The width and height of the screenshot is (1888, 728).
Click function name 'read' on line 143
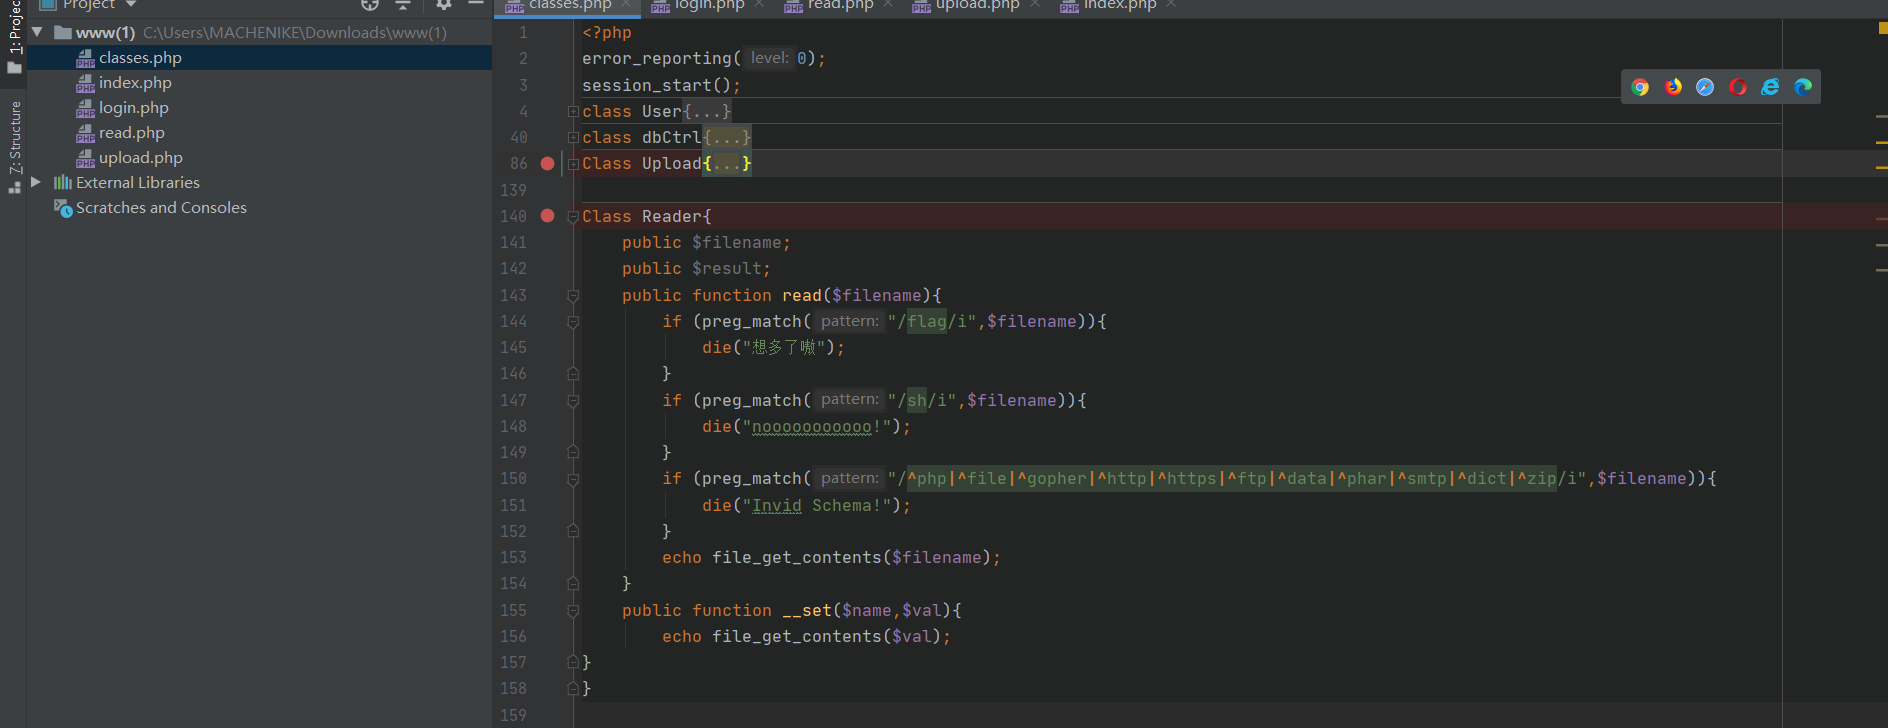click(x=801, y=295)
